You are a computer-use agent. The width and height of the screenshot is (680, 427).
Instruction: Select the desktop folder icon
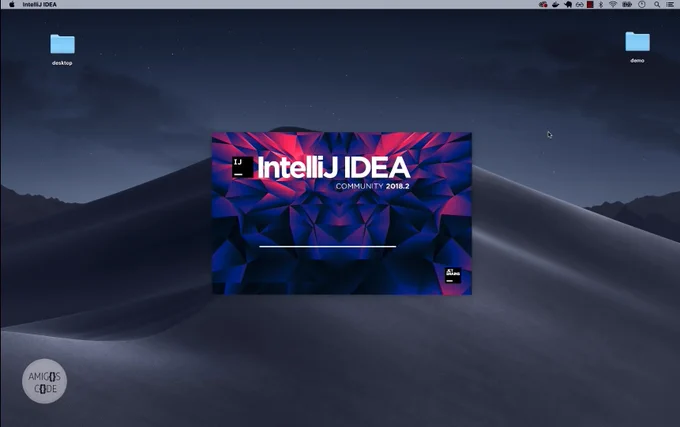tap(62, 44)
